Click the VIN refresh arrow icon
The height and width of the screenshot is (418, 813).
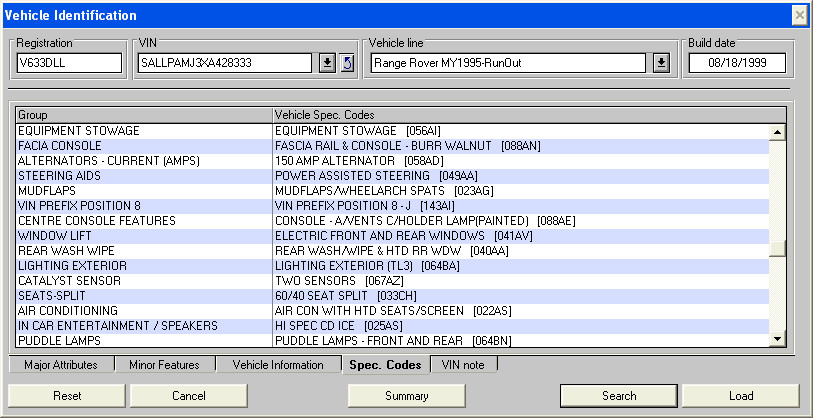[348, 63]
